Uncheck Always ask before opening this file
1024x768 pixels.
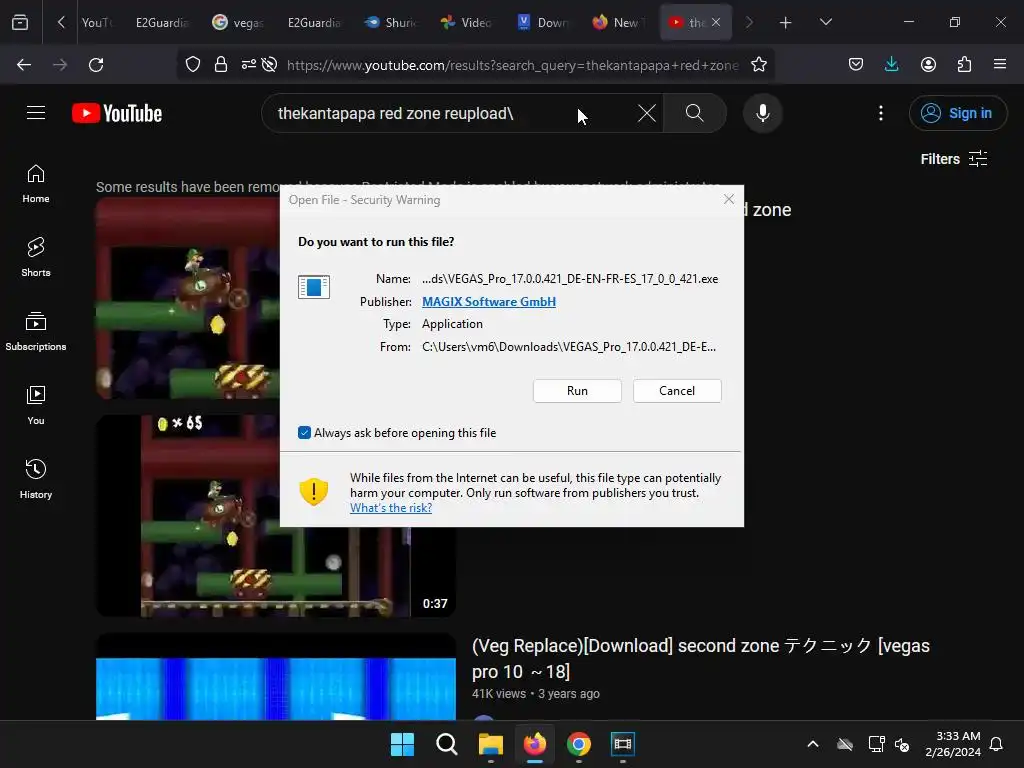304,432
